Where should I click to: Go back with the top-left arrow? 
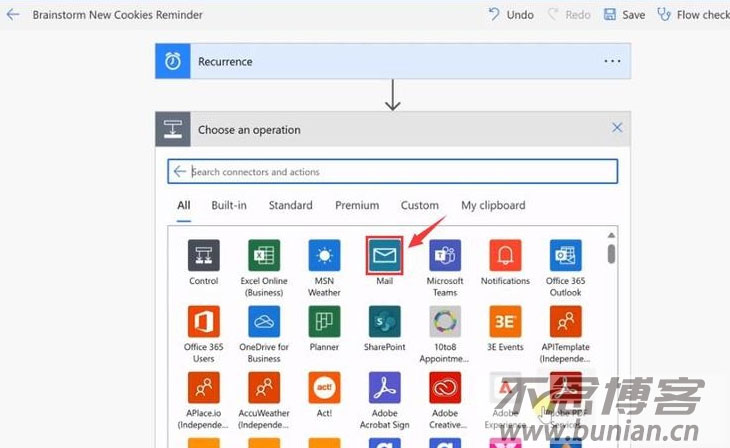(13, 14)
